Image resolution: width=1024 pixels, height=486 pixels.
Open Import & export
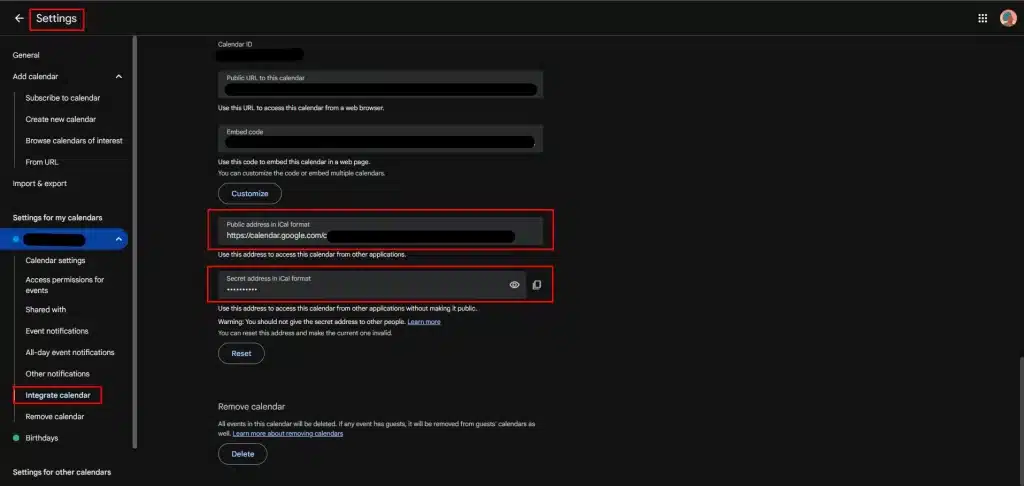39,183
